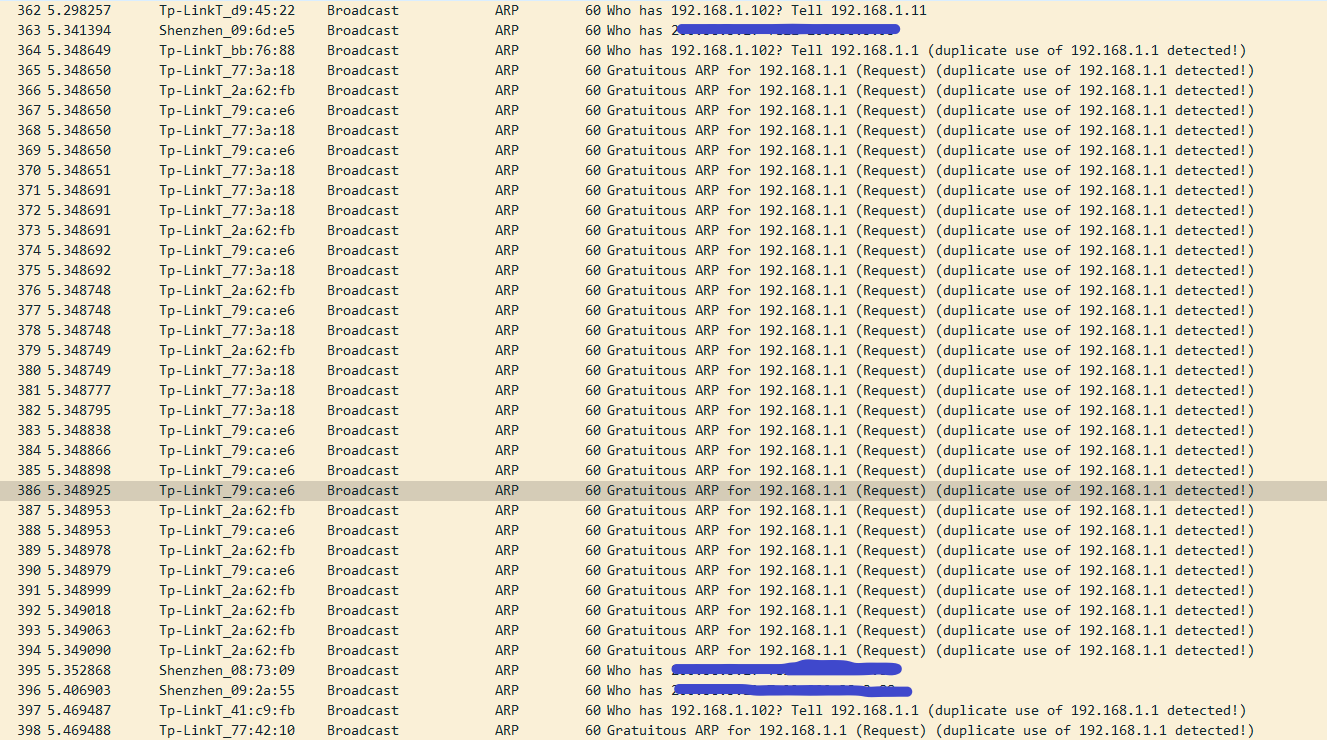Click the time 5.348978 entry
Image resolution: width=1327 pixels, height=740 pixels.
[x=79, y=550]
